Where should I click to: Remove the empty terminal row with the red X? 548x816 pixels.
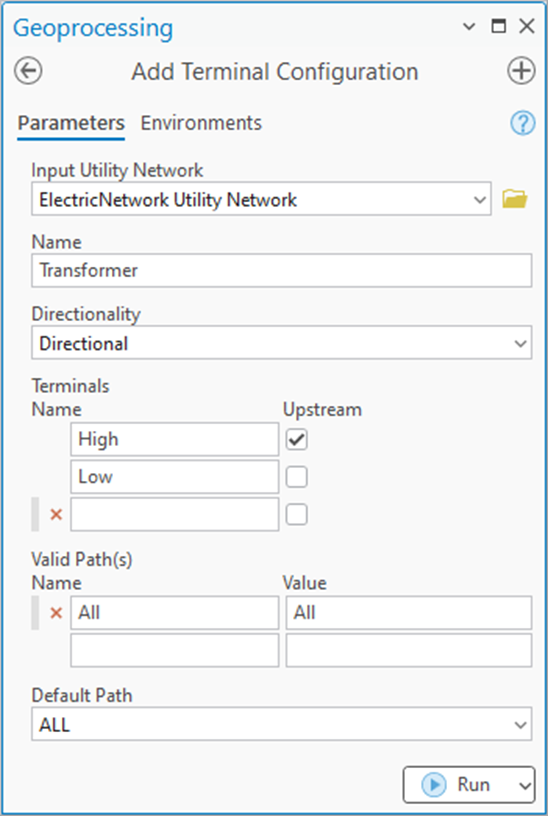pos(56,515)
